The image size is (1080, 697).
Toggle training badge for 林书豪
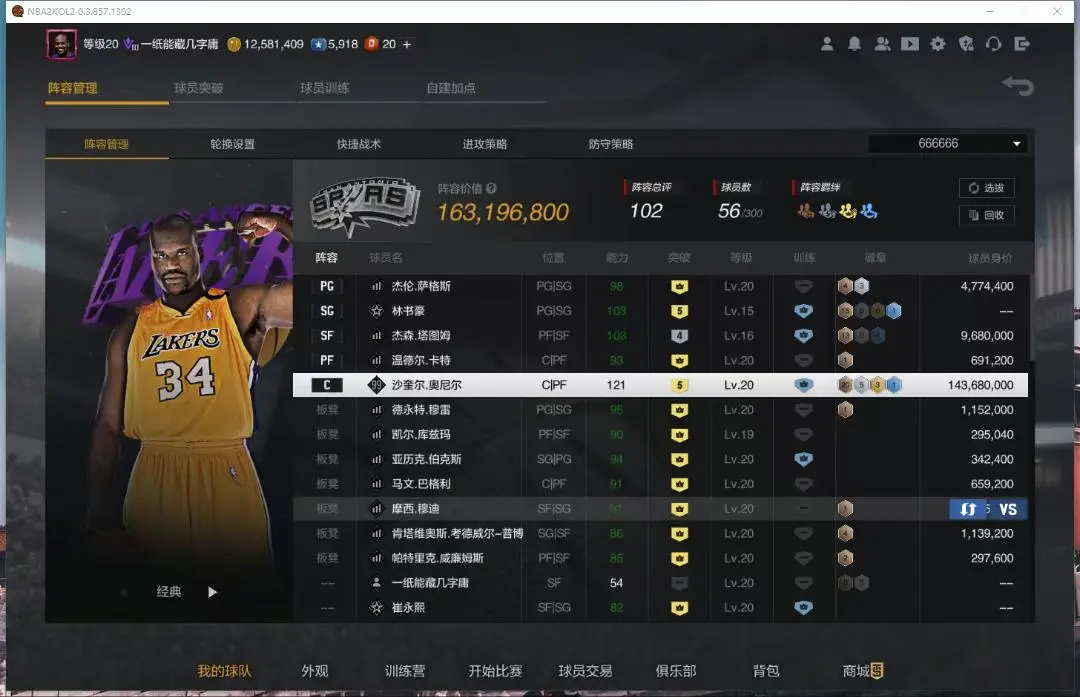pos(803,311)
